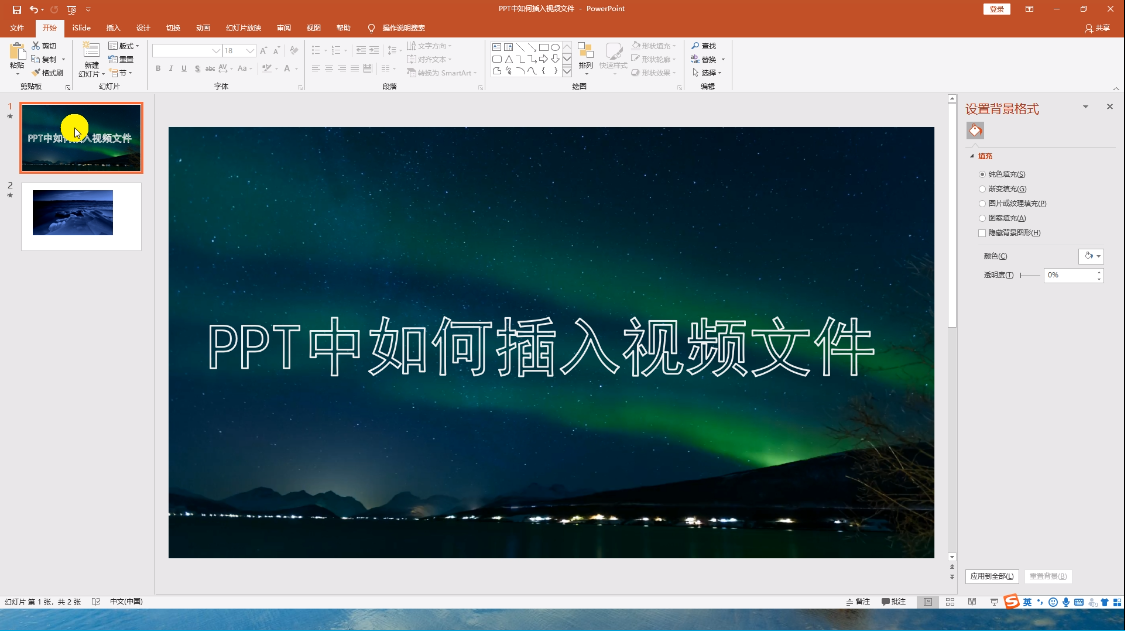
Task: Collapse the 填充 section in the pane
Action: point(973,155)
